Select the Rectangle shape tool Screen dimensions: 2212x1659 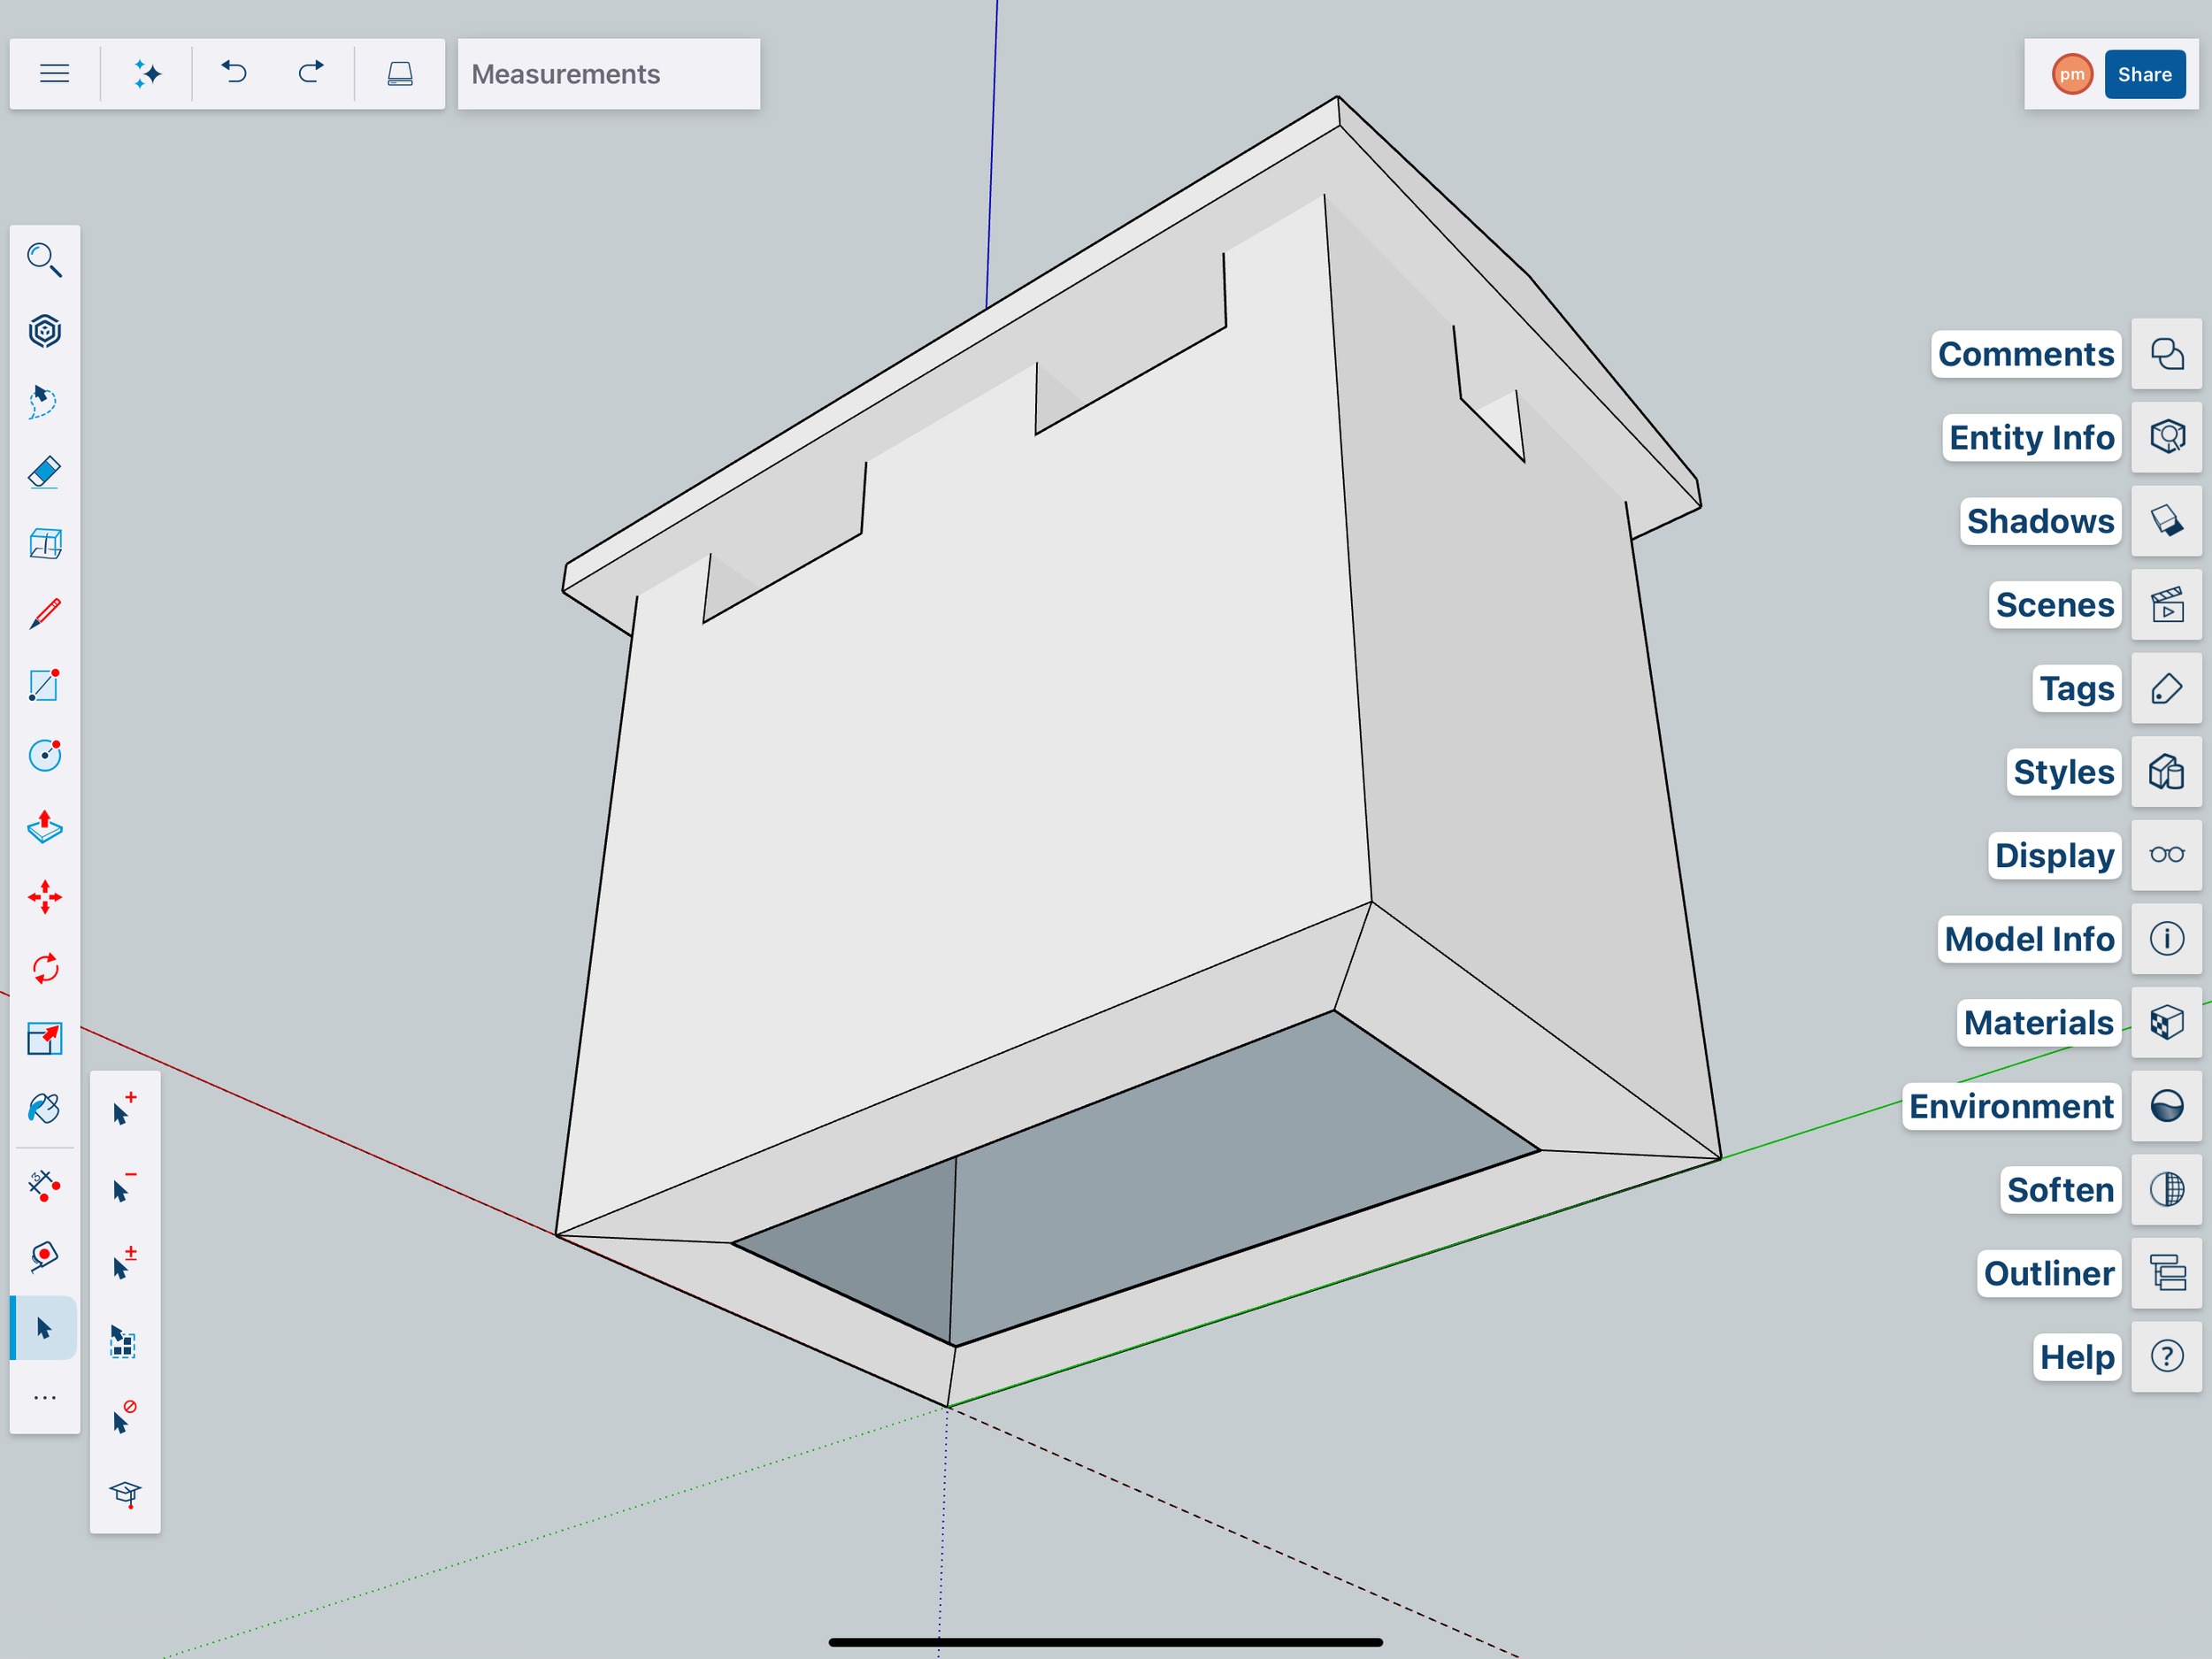point(44,685)
